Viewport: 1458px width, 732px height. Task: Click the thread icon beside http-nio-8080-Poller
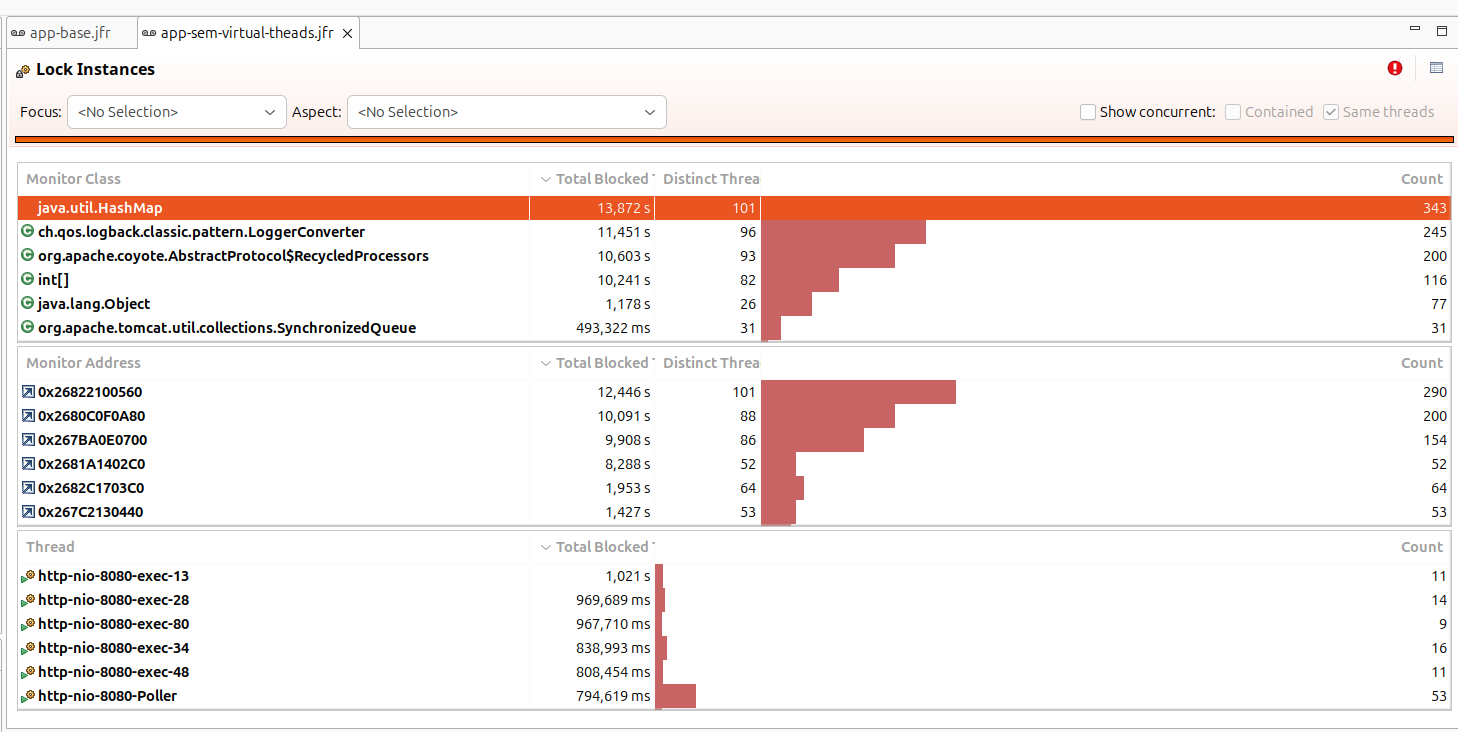click(27, 696)
